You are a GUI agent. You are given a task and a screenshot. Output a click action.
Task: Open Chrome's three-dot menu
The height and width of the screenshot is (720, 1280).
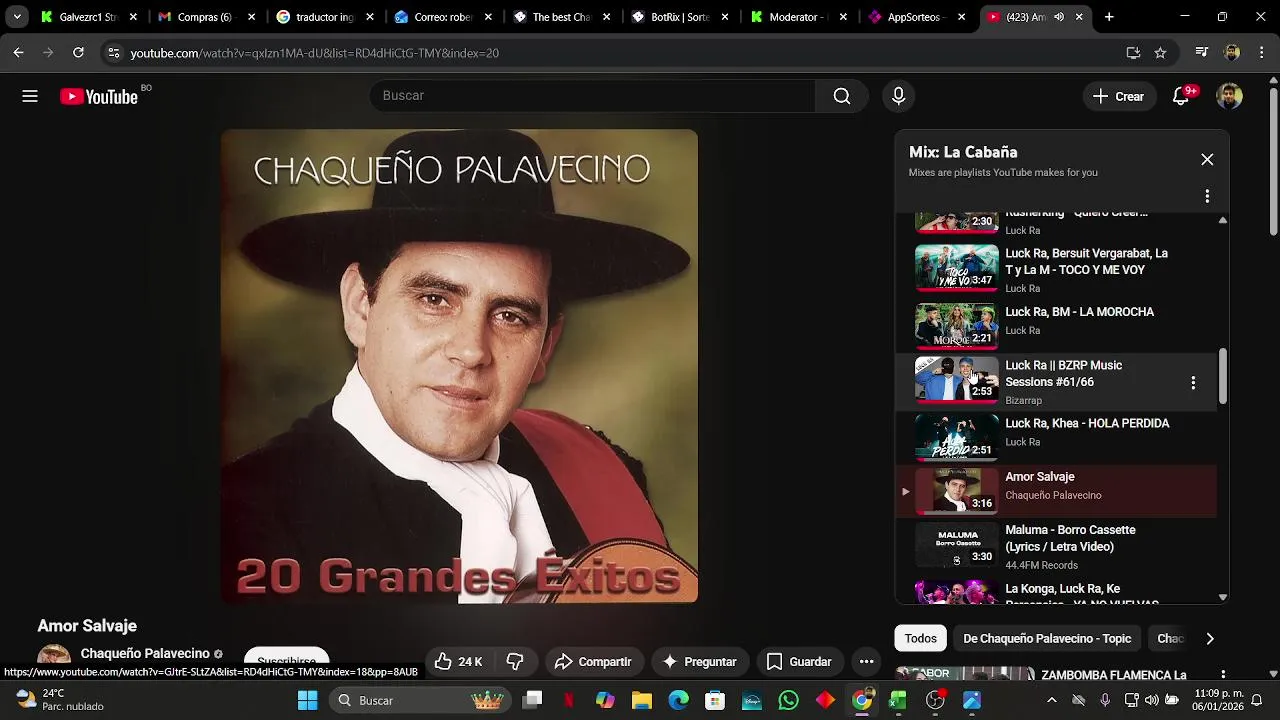[1260, 53]
